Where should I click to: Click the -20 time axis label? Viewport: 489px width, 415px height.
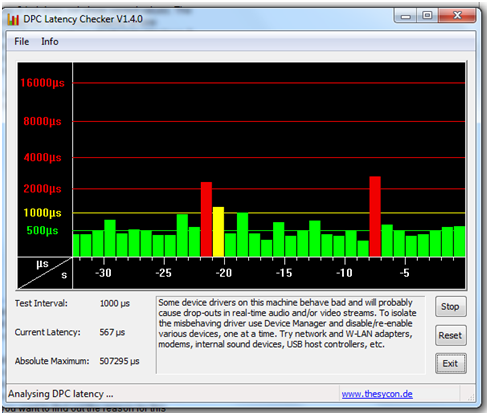[224, 273]
